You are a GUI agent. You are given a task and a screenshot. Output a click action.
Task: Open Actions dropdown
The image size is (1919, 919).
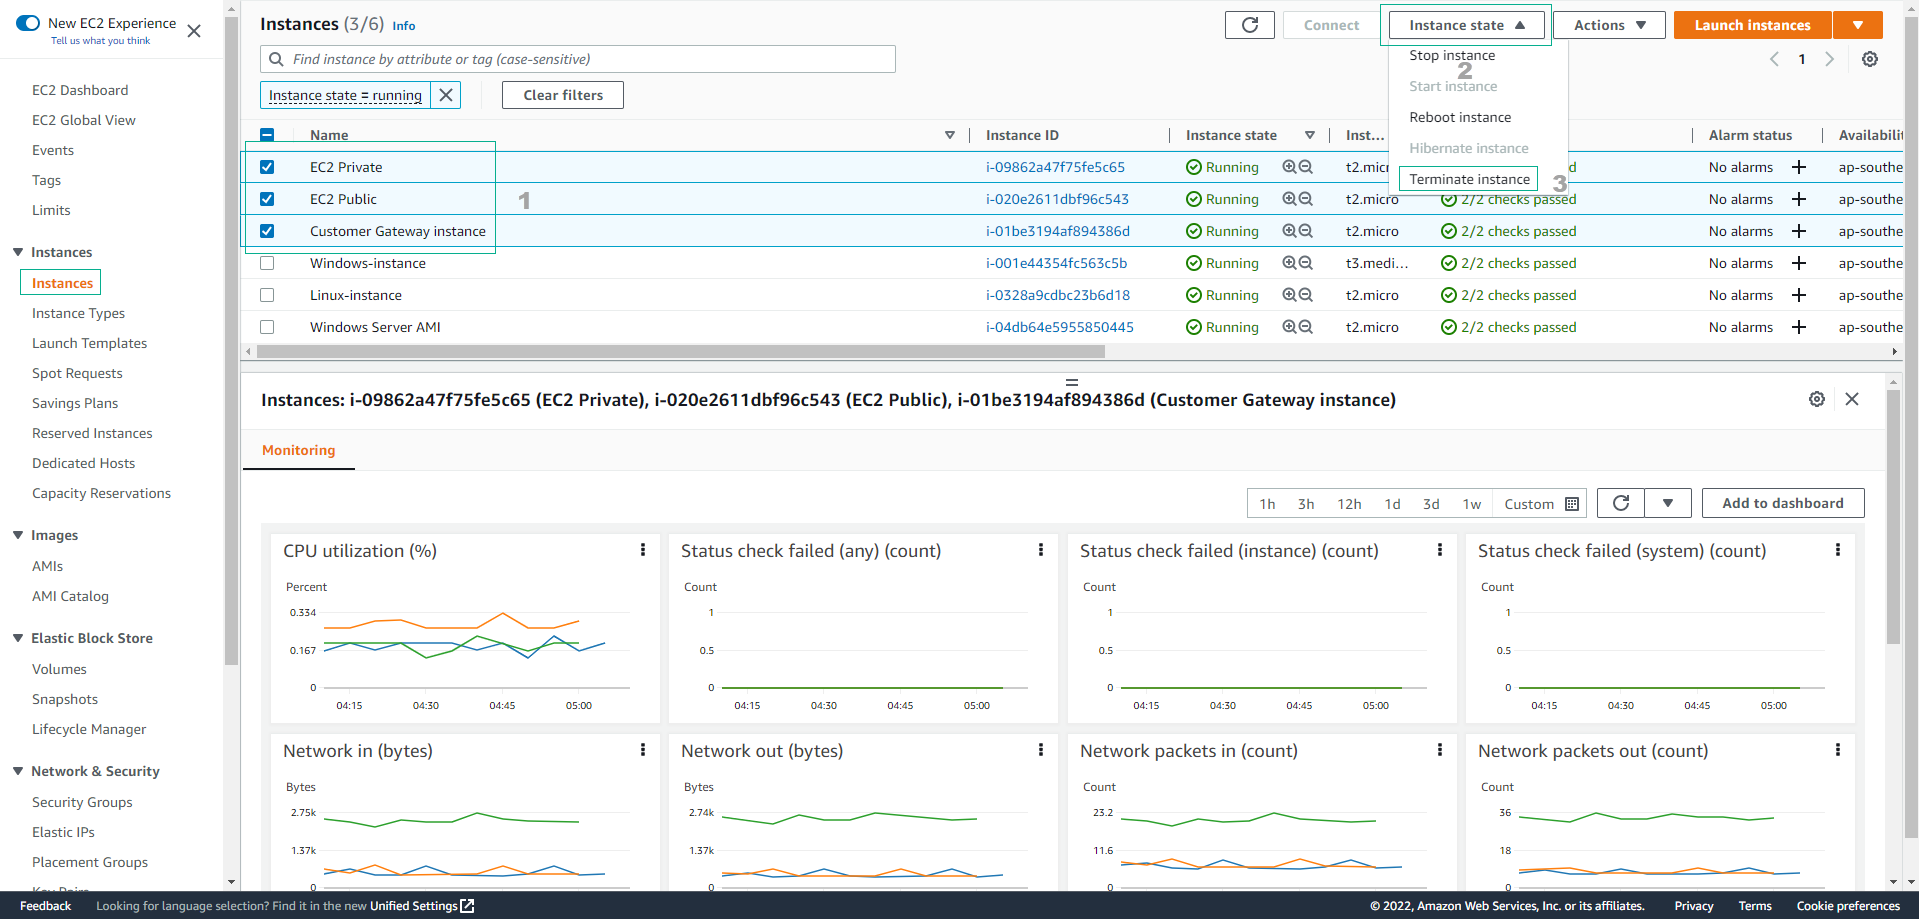1610,25
